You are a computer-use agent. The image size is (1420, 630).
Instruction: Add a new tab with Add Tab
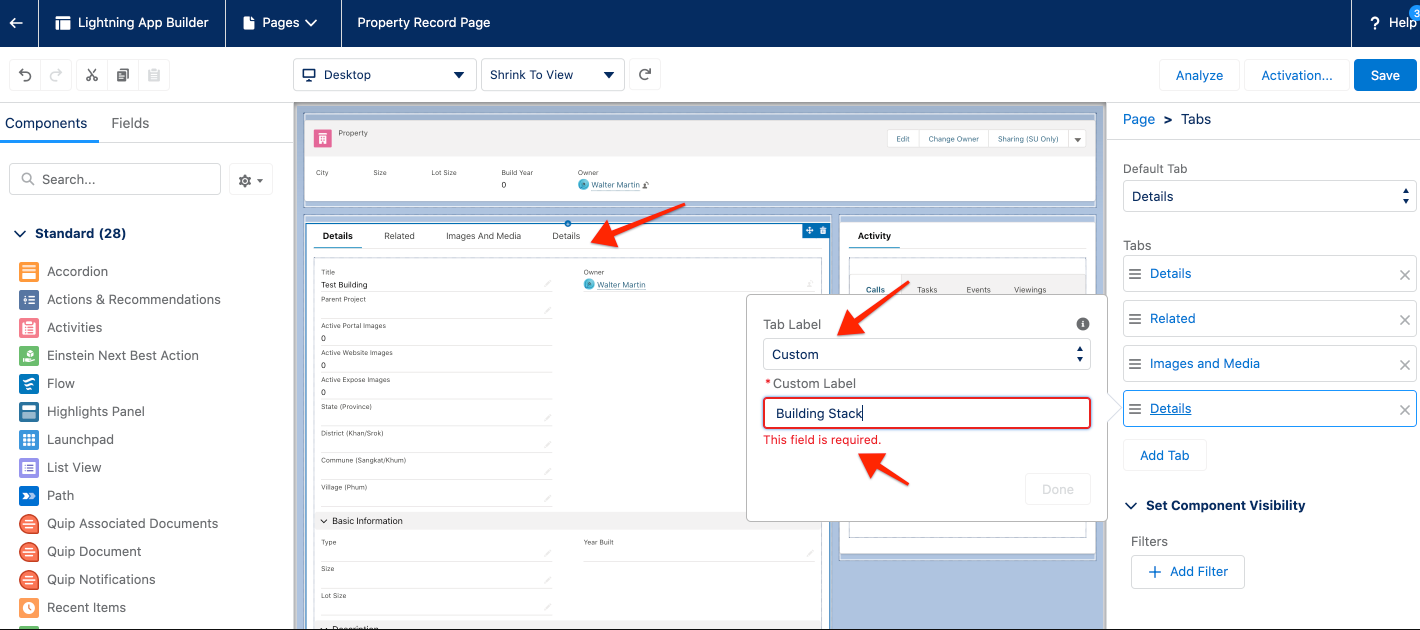(1164, 455)
